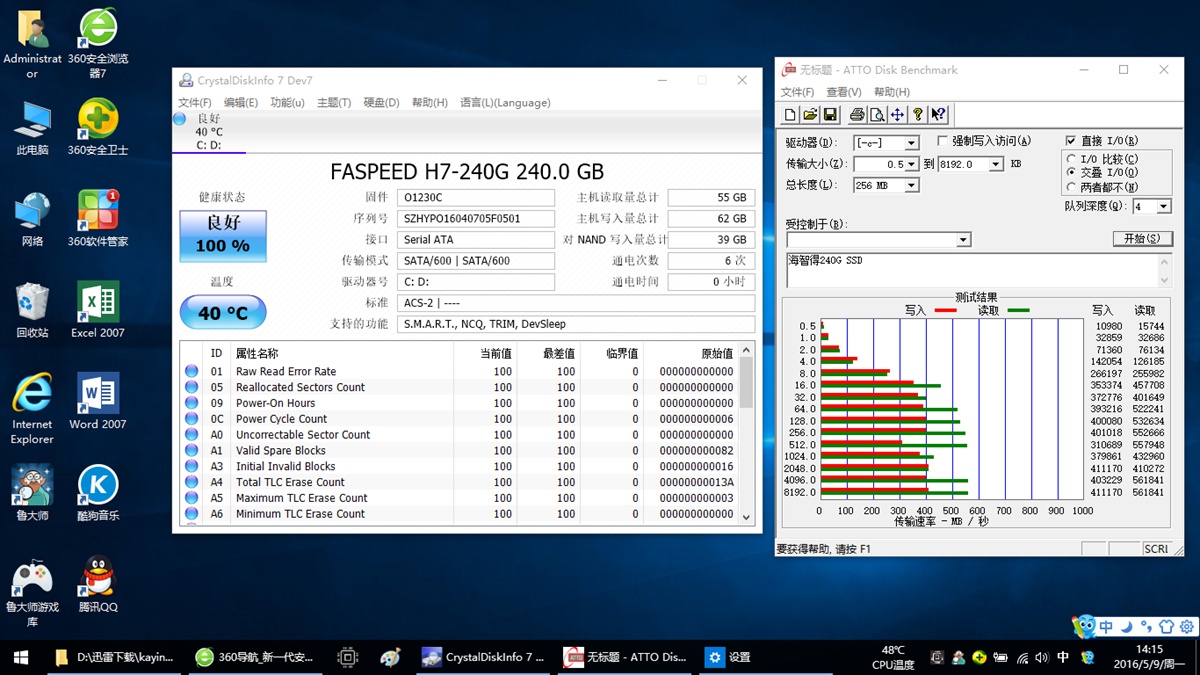Click the 良好 100% health status button

tap(223, 236)
